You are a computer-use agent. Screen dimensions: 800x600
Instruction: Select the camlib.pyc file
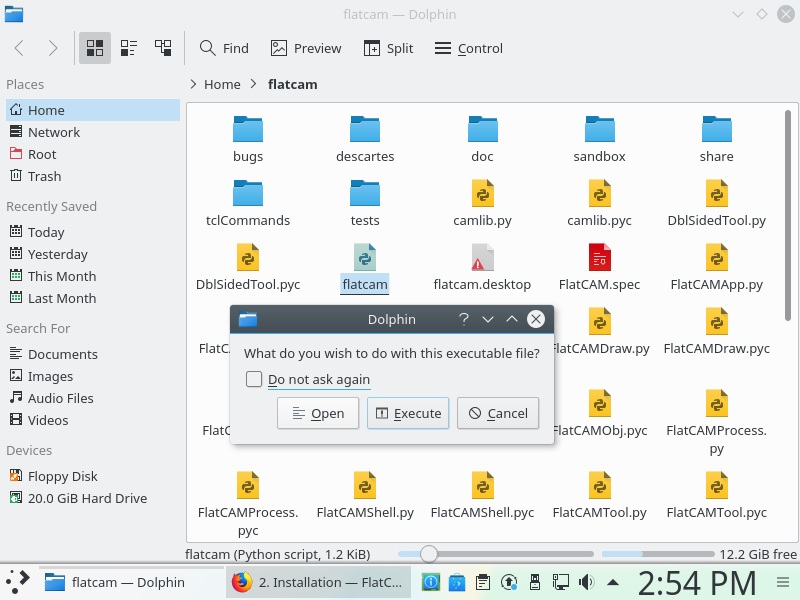(599, 203)
